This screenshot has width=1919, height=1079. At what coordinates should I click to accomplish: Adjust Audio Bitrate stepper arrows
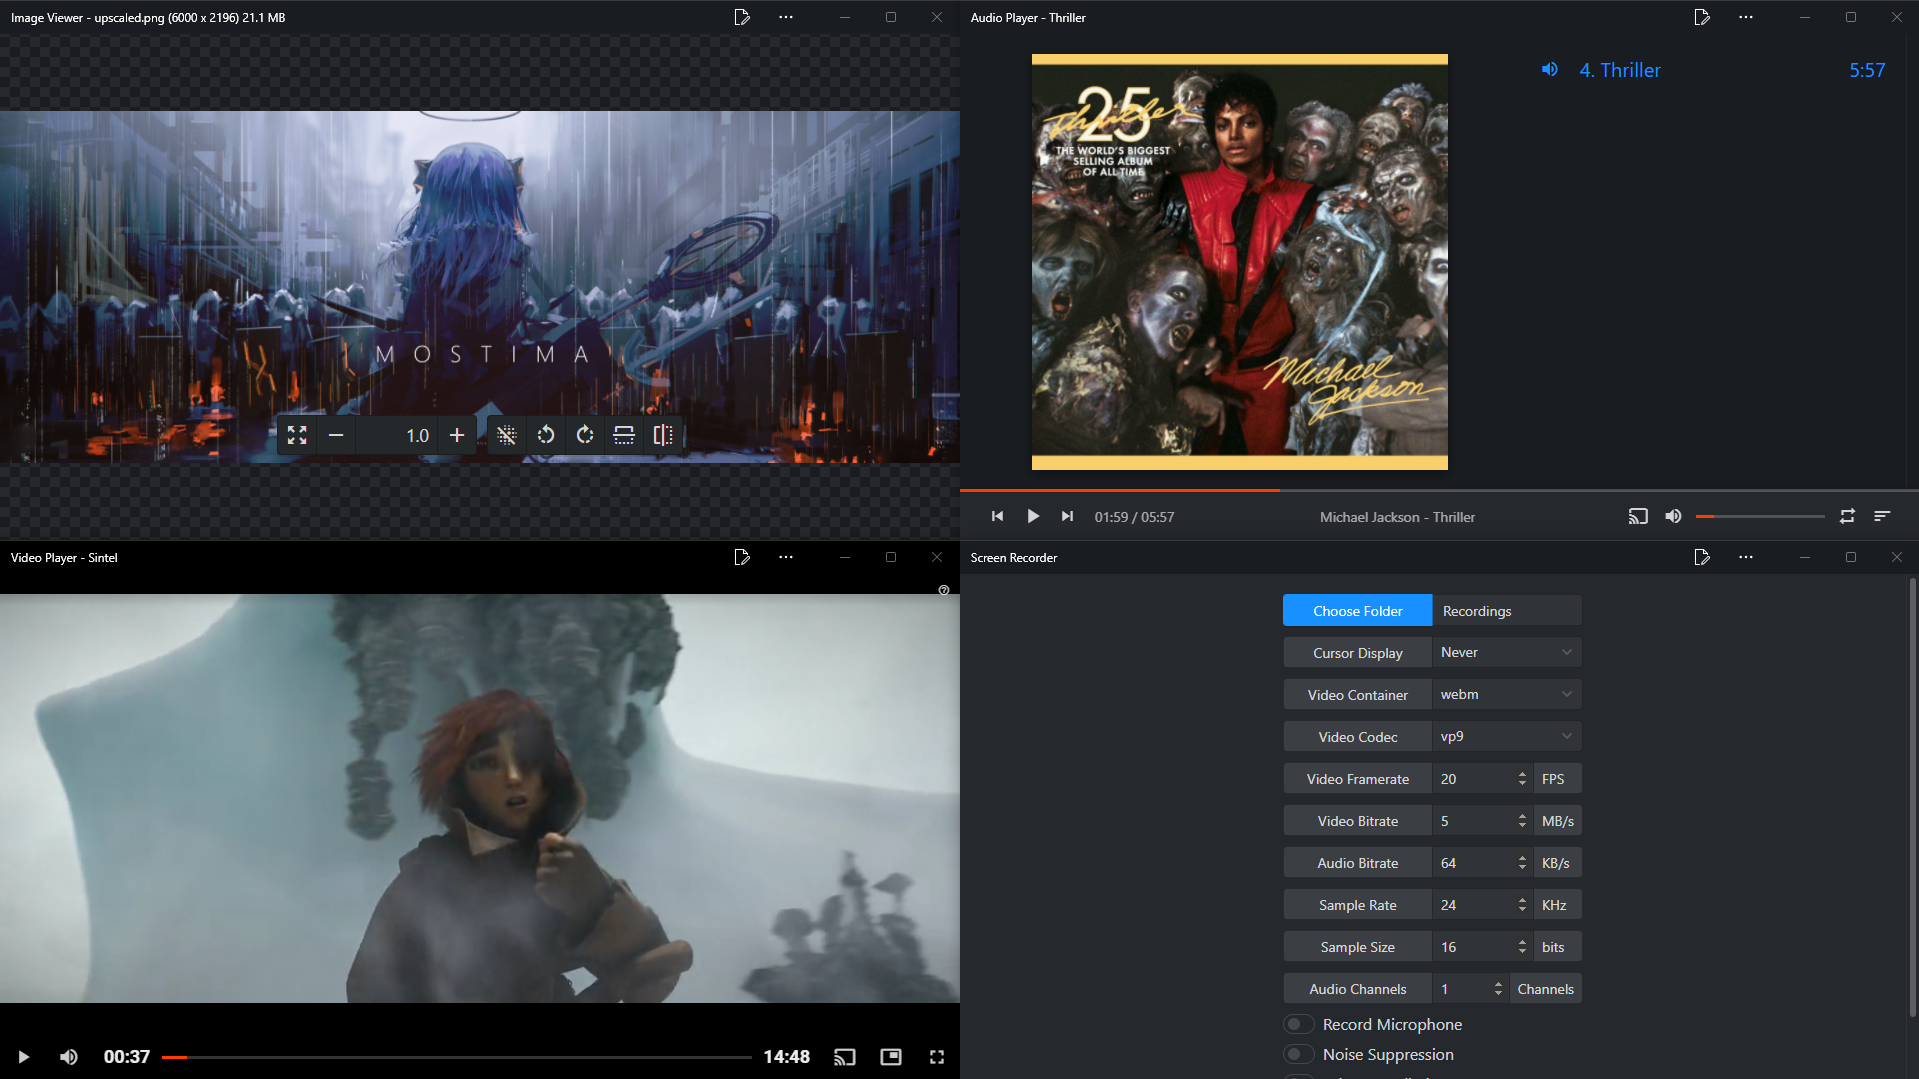1522,863
